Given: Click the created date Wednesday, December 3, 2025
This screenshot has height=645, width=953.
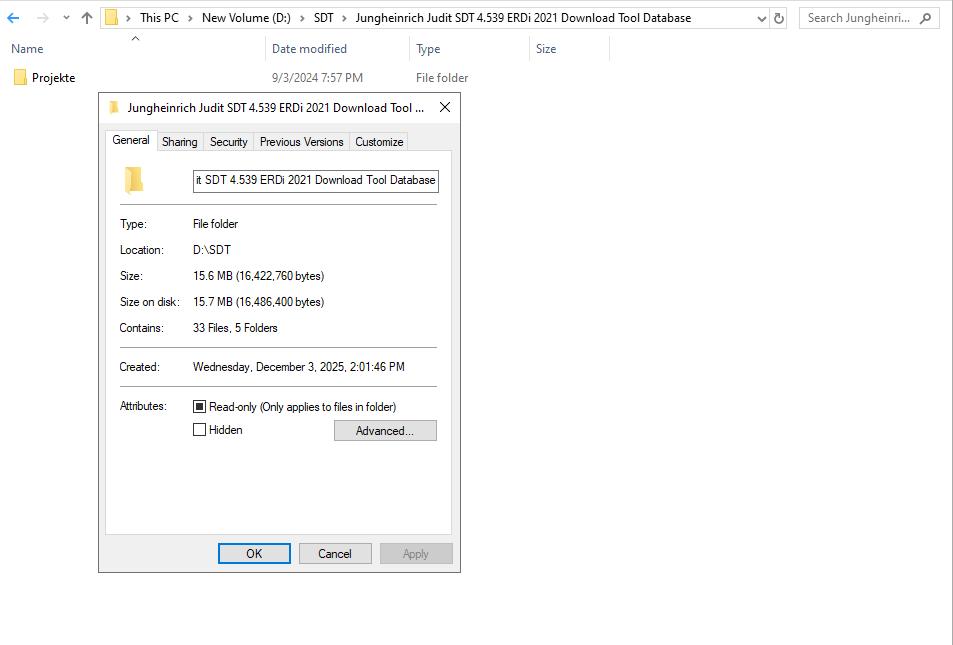Looking at the screenshot, I should coord(298,367).
